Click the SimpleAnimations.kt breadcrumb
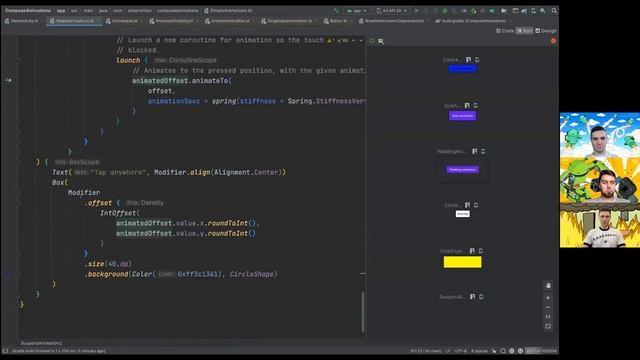 [x=228, y=11]
